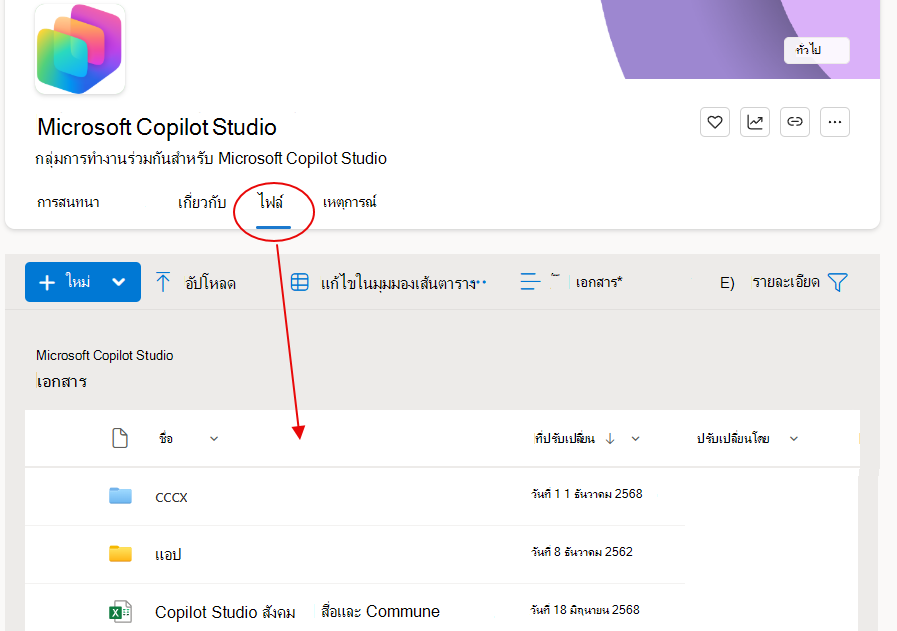Click date วันที่ 18 มิถุนายน 2568
This screenshot has height=631, width=897.
pos(585,610)
